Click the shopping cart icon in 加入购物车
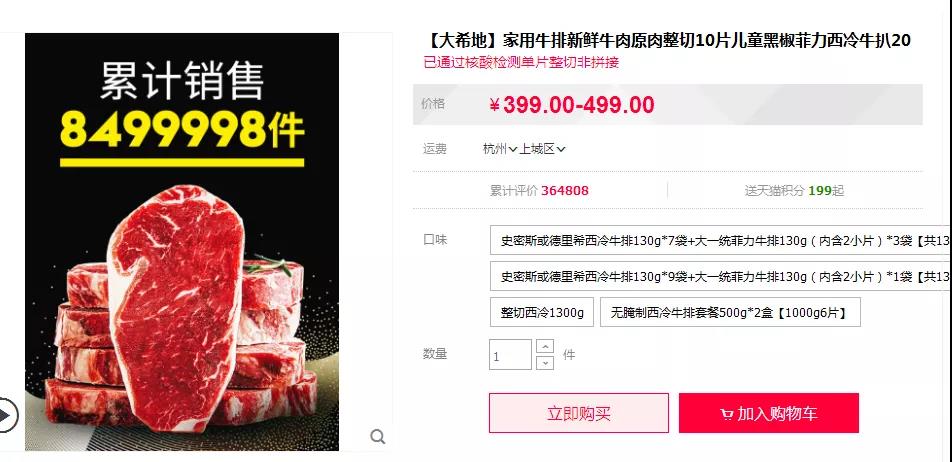The image size is (952, 462). [x=726, y=415]
